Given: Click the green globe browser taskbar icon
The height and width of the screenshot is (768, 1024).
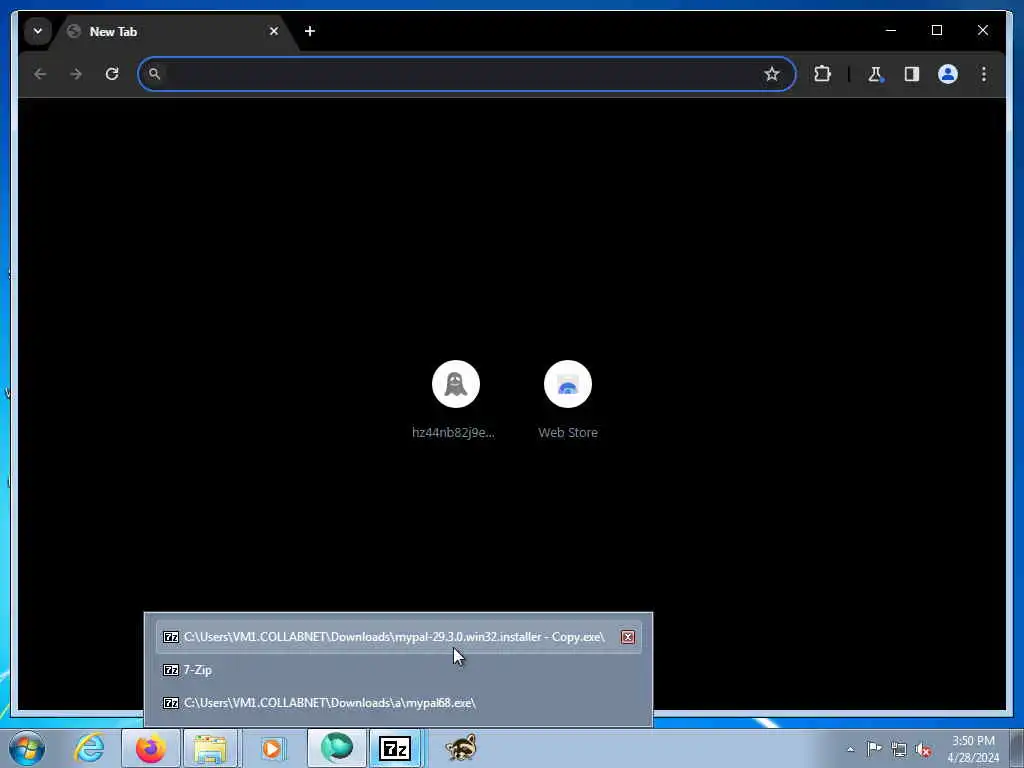Looking at the screenshot, I should point(336,748).
